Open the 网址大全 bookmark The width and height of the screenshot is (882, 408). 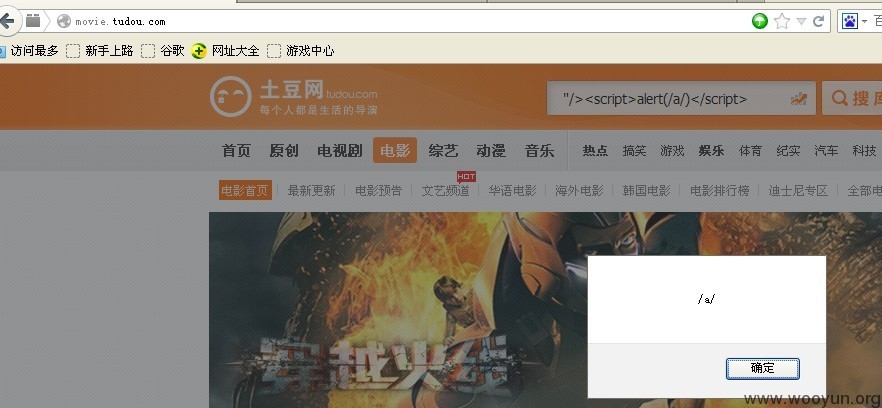pos(226,51)
